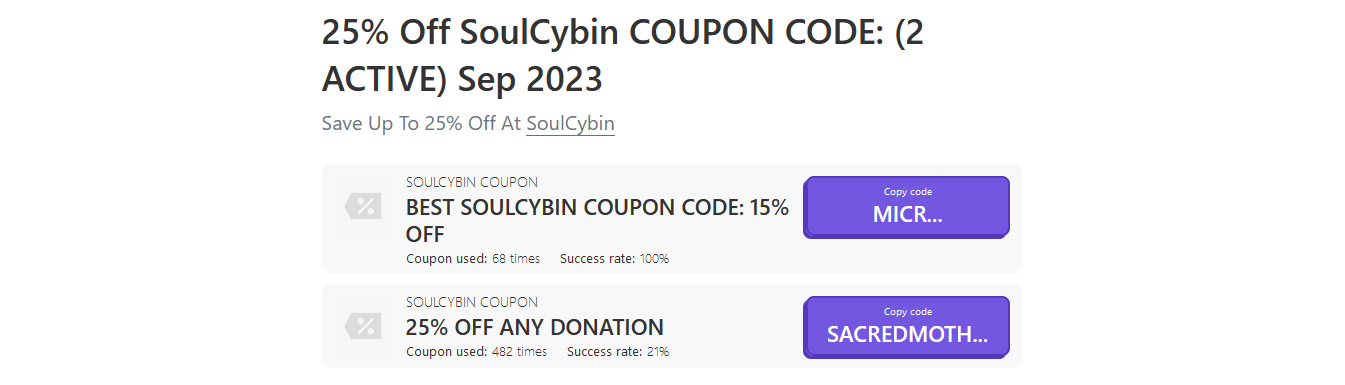1345x385 pixels.
Task: Click "Success rate: 100%" text
Action: (x=614, y=259)
